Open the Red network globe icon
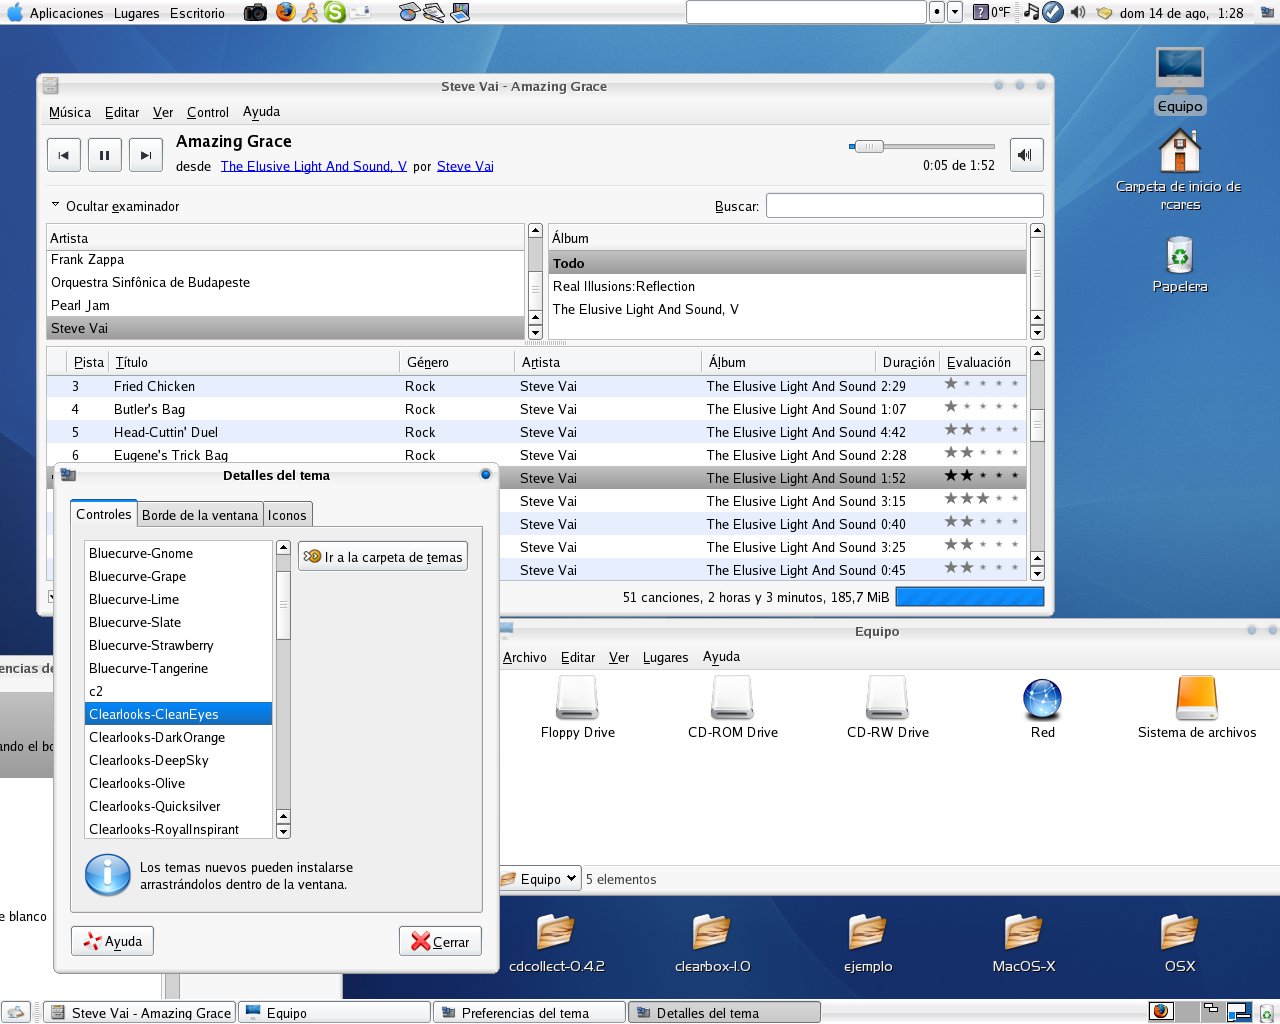This screenshot has height=1024, width=1280. coord(1042,707)
